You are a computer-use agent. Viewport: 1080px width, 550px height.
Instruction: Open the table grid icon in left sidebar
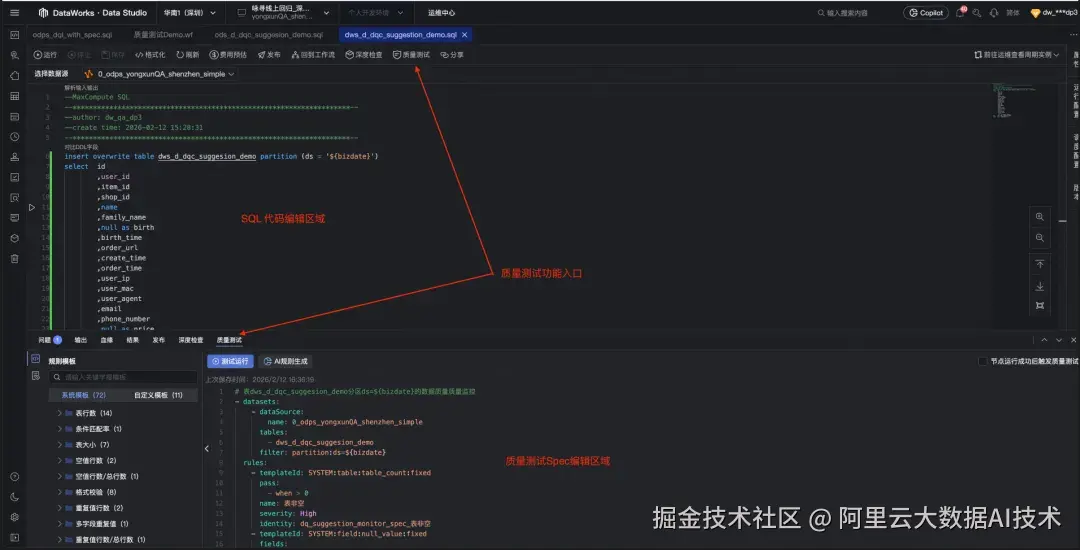point(14,96)
